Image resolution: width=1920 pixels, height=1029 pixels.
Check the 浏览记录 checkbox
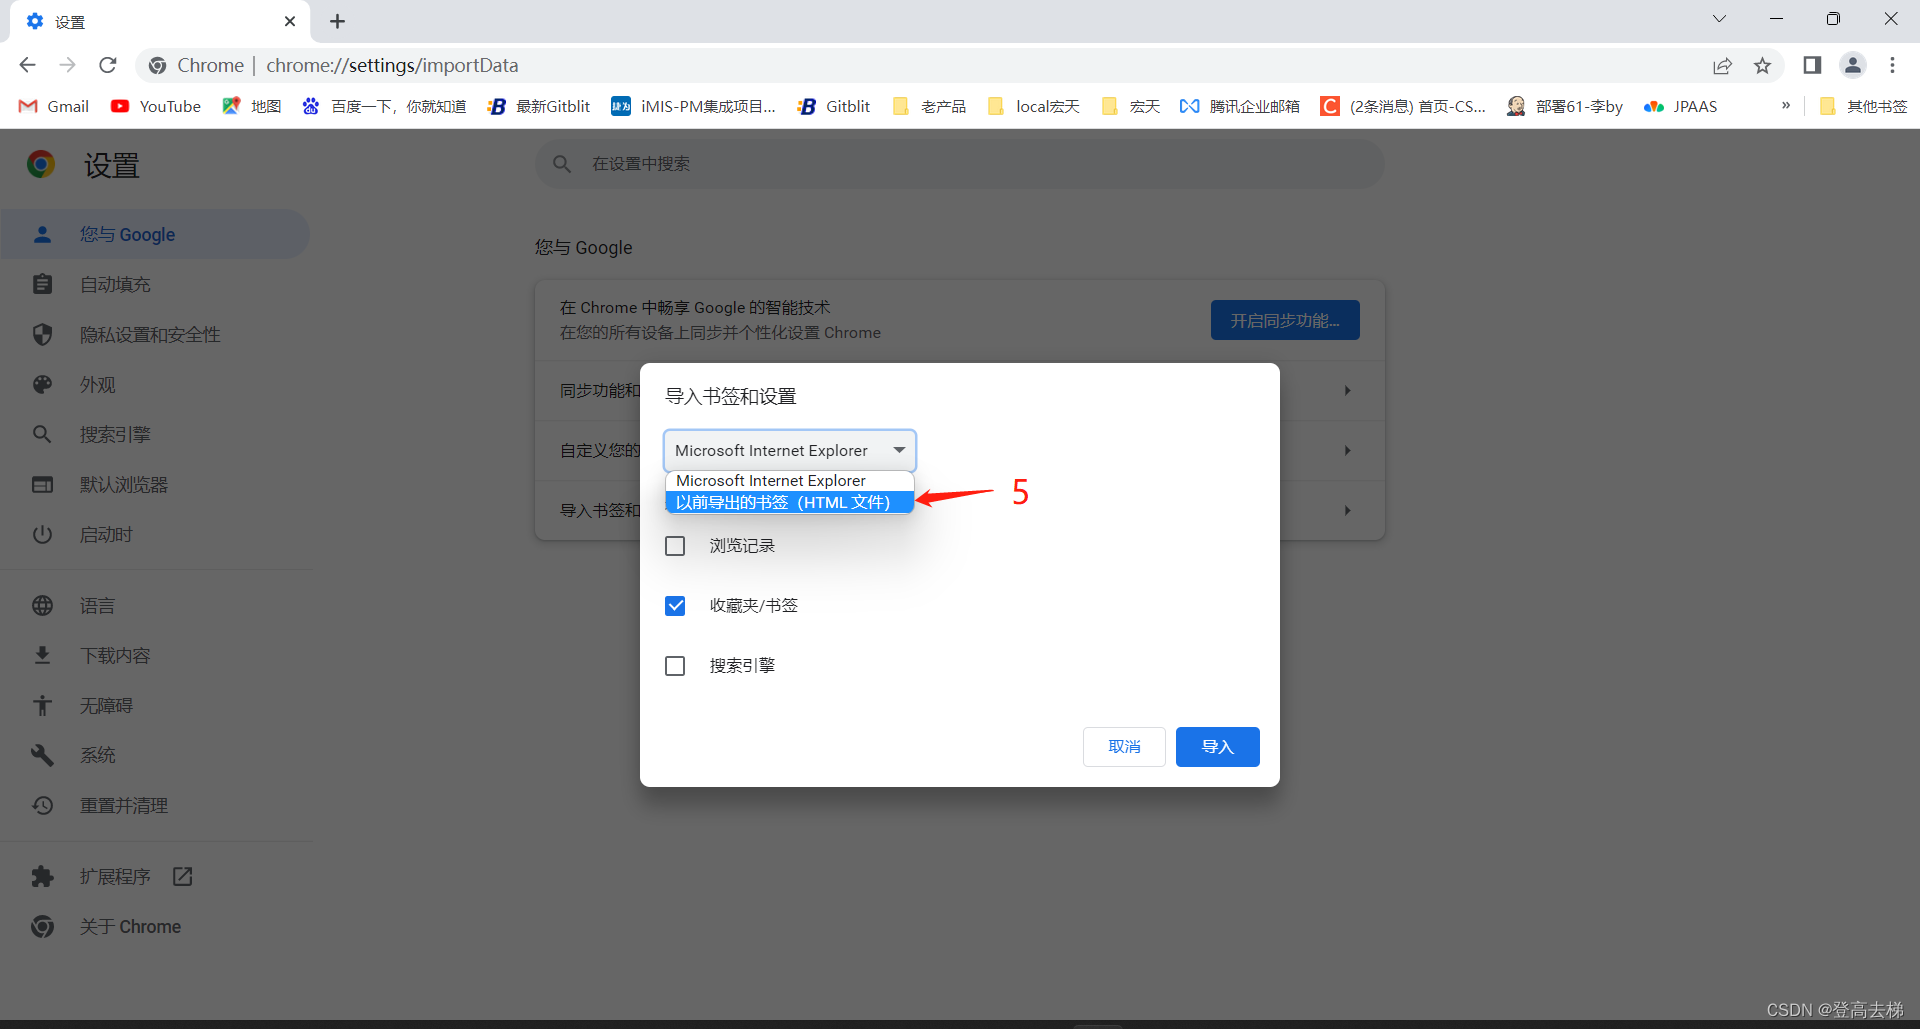coord(675,546)
